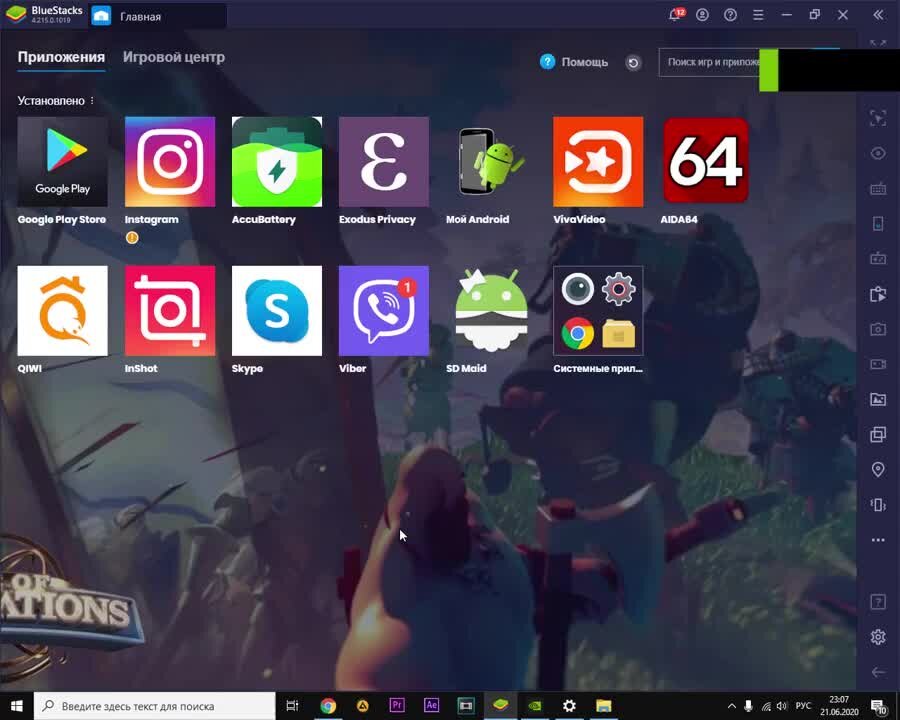Image resolution: width=900 pixels, height=720 pixels.
Task: Open BlueStacks settings gear in sidebar
Action: [878, 637]
